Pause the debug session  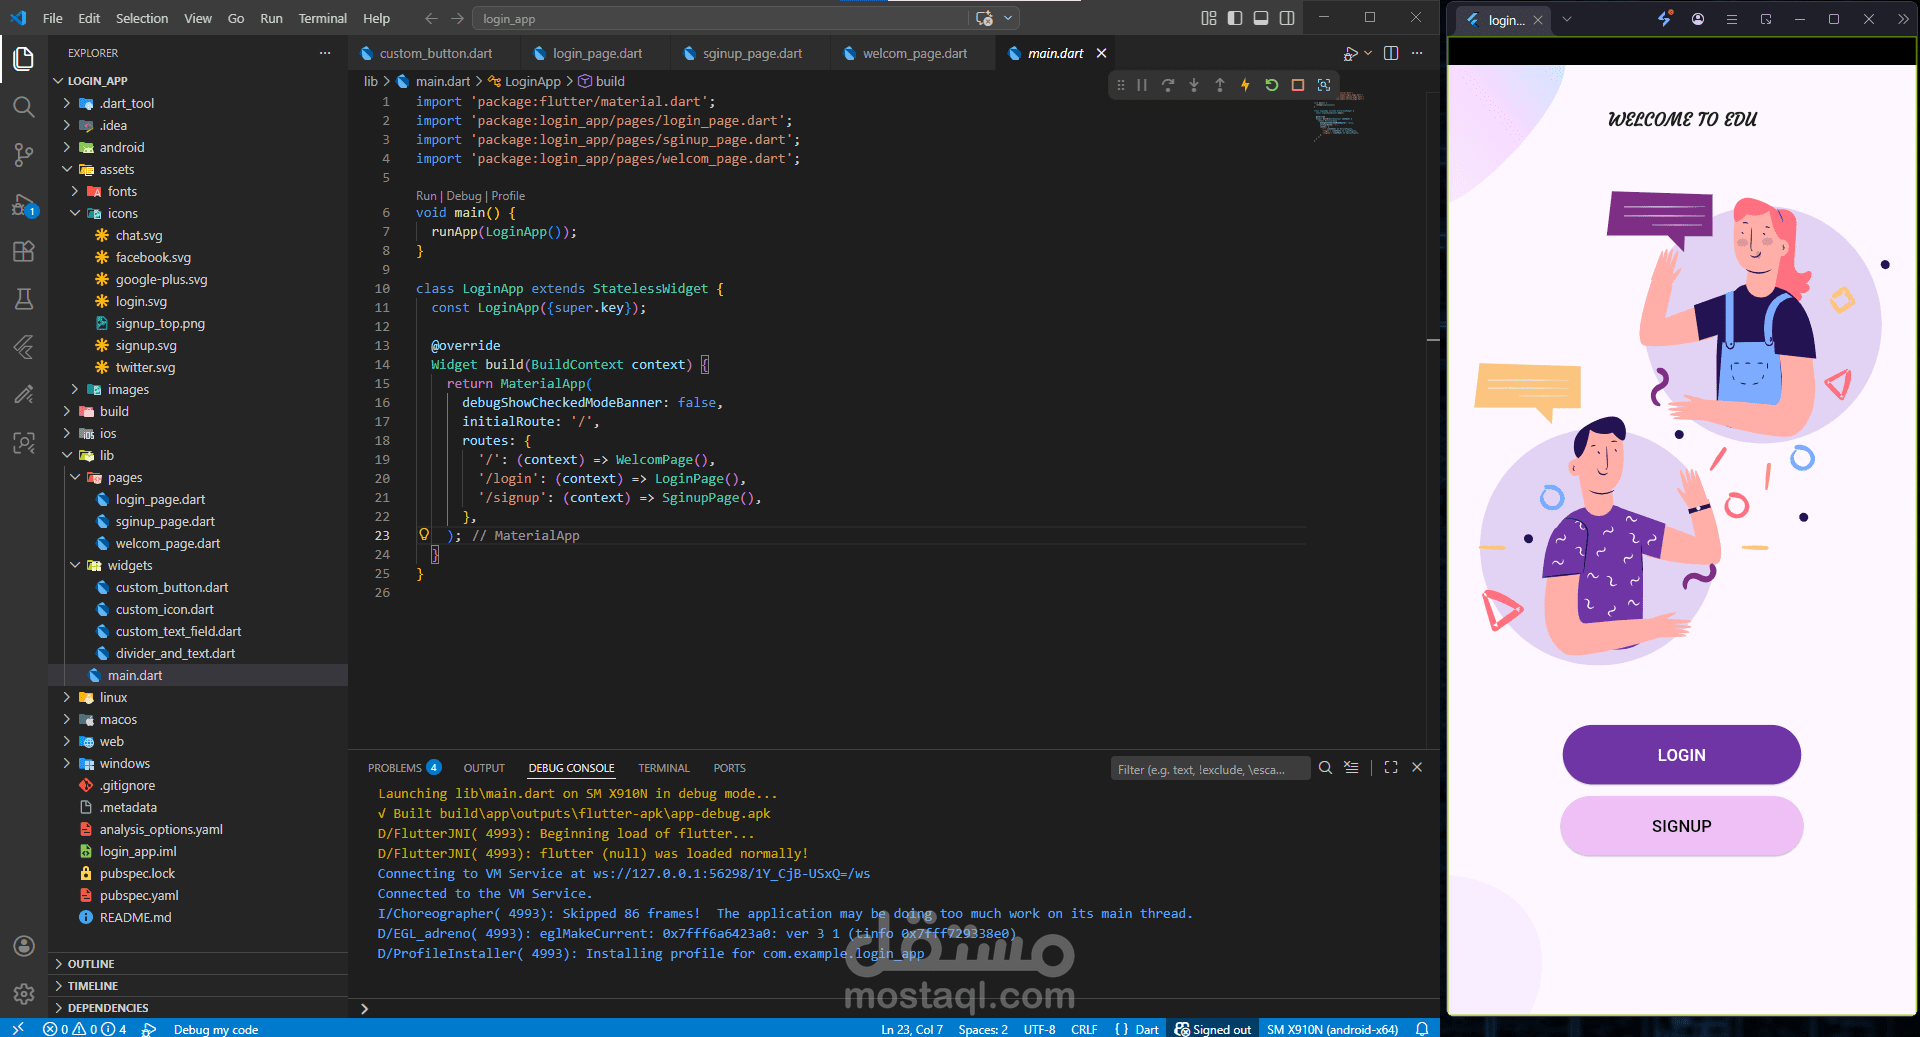tap(1142, 85)
